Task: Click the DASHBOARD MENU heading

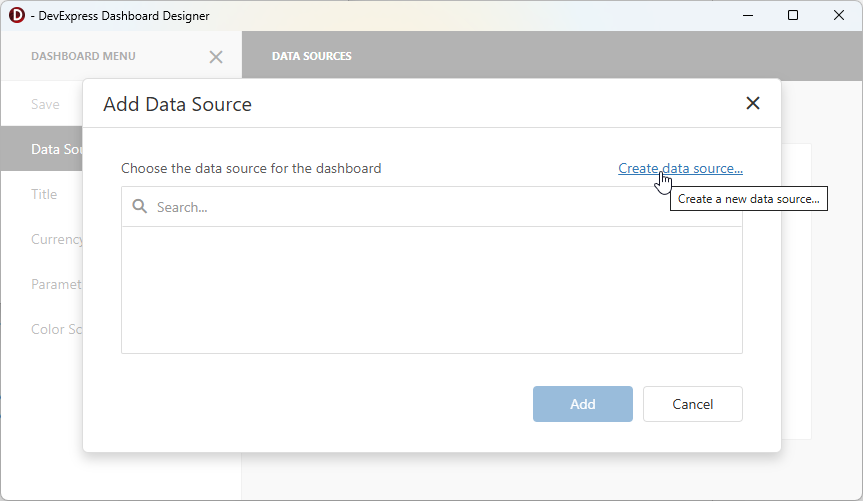Action: [x=83, y=56]
